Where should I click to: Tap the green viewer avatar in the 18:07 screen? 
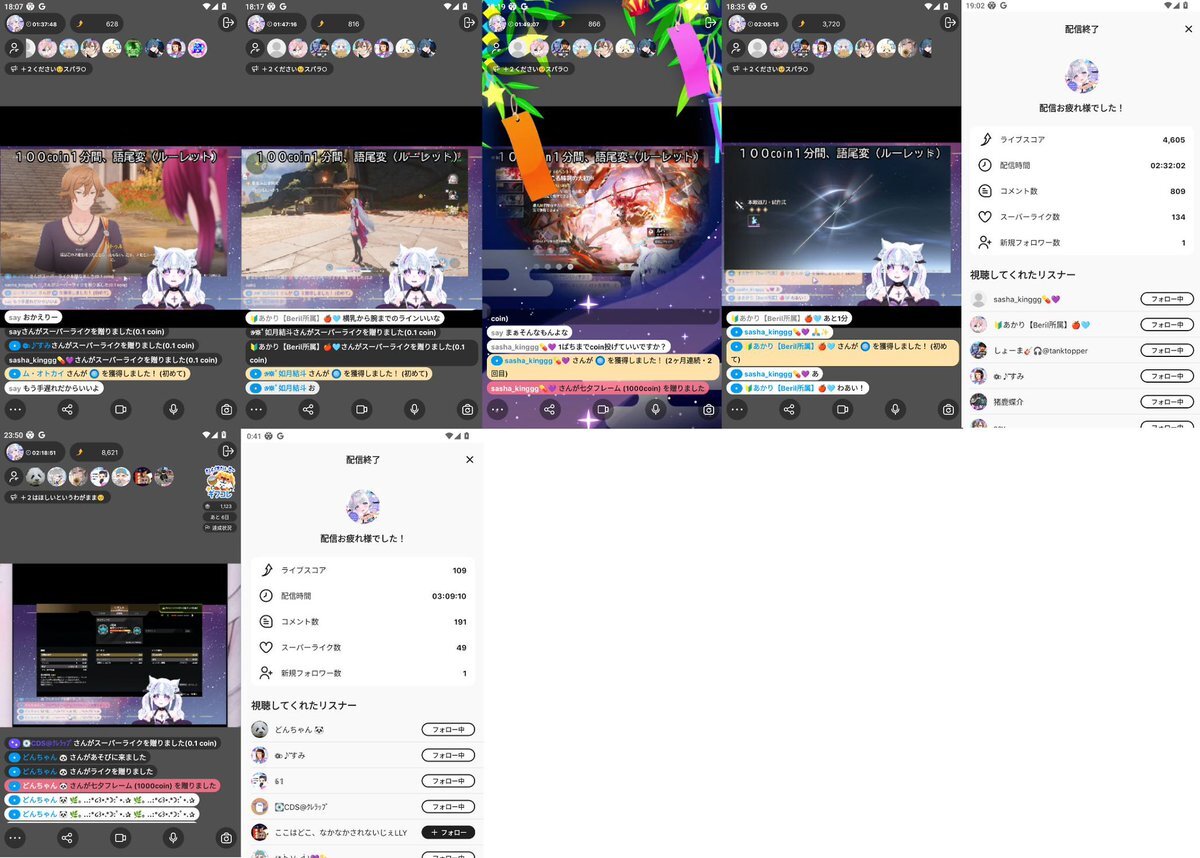134,47
